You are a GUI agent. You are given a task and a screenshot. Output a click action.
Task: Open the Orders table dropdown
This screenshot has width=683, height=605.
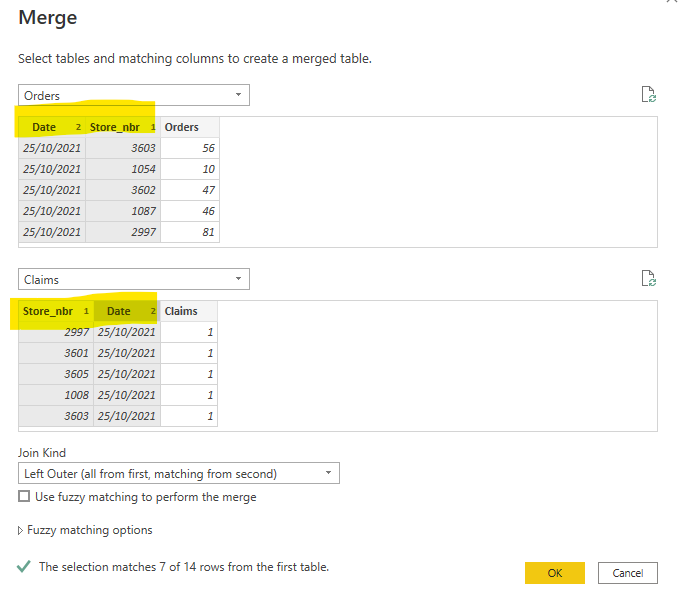(x=134, y=95)
